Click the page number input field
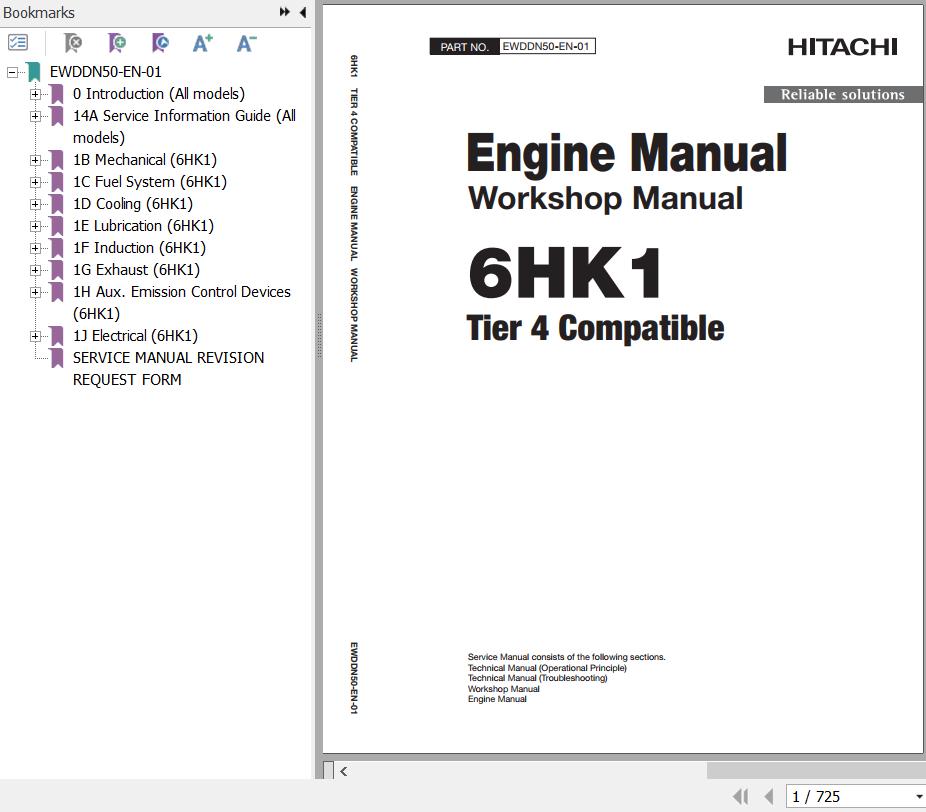The height and width of the screenshot is (812, 926). [849, 797]
